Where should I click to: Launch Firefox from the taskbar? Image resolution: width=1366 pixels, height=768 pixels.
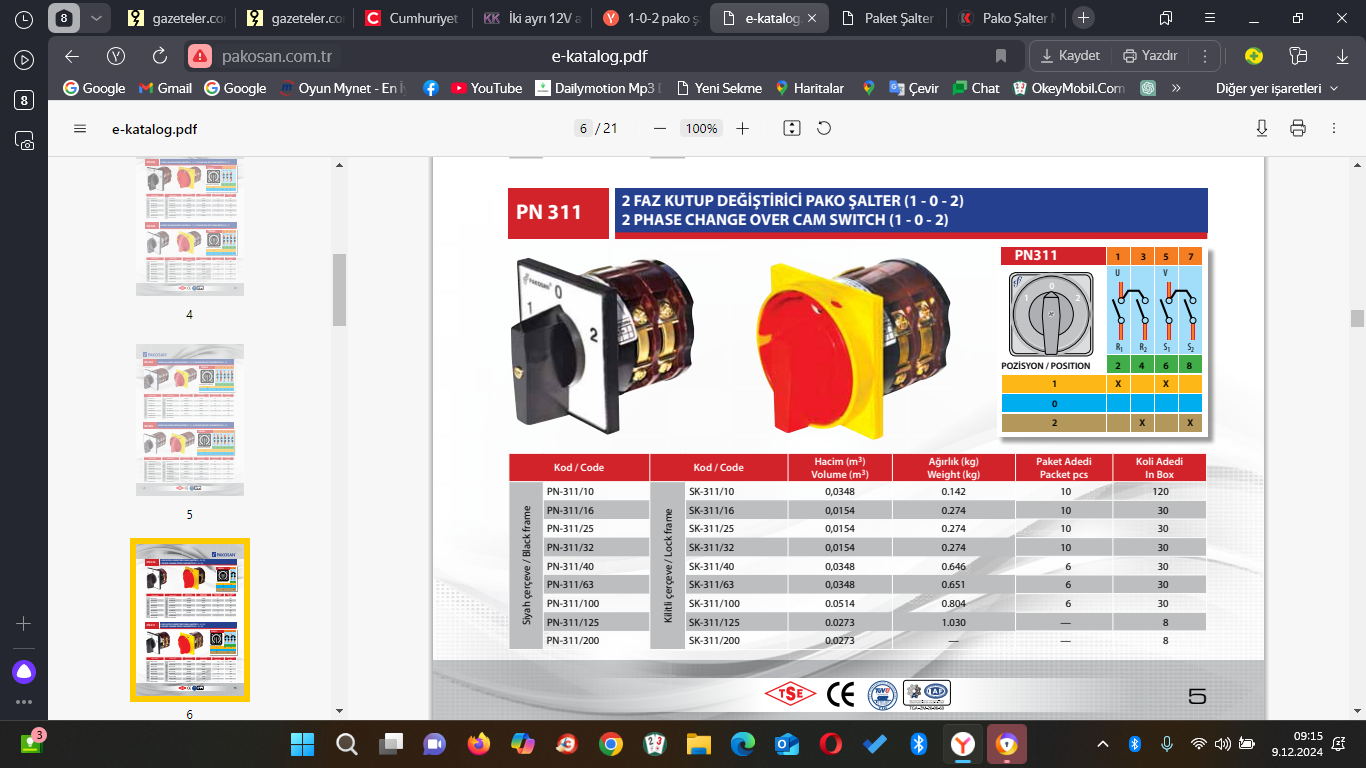pyautogui.click(x=478, y=744)
